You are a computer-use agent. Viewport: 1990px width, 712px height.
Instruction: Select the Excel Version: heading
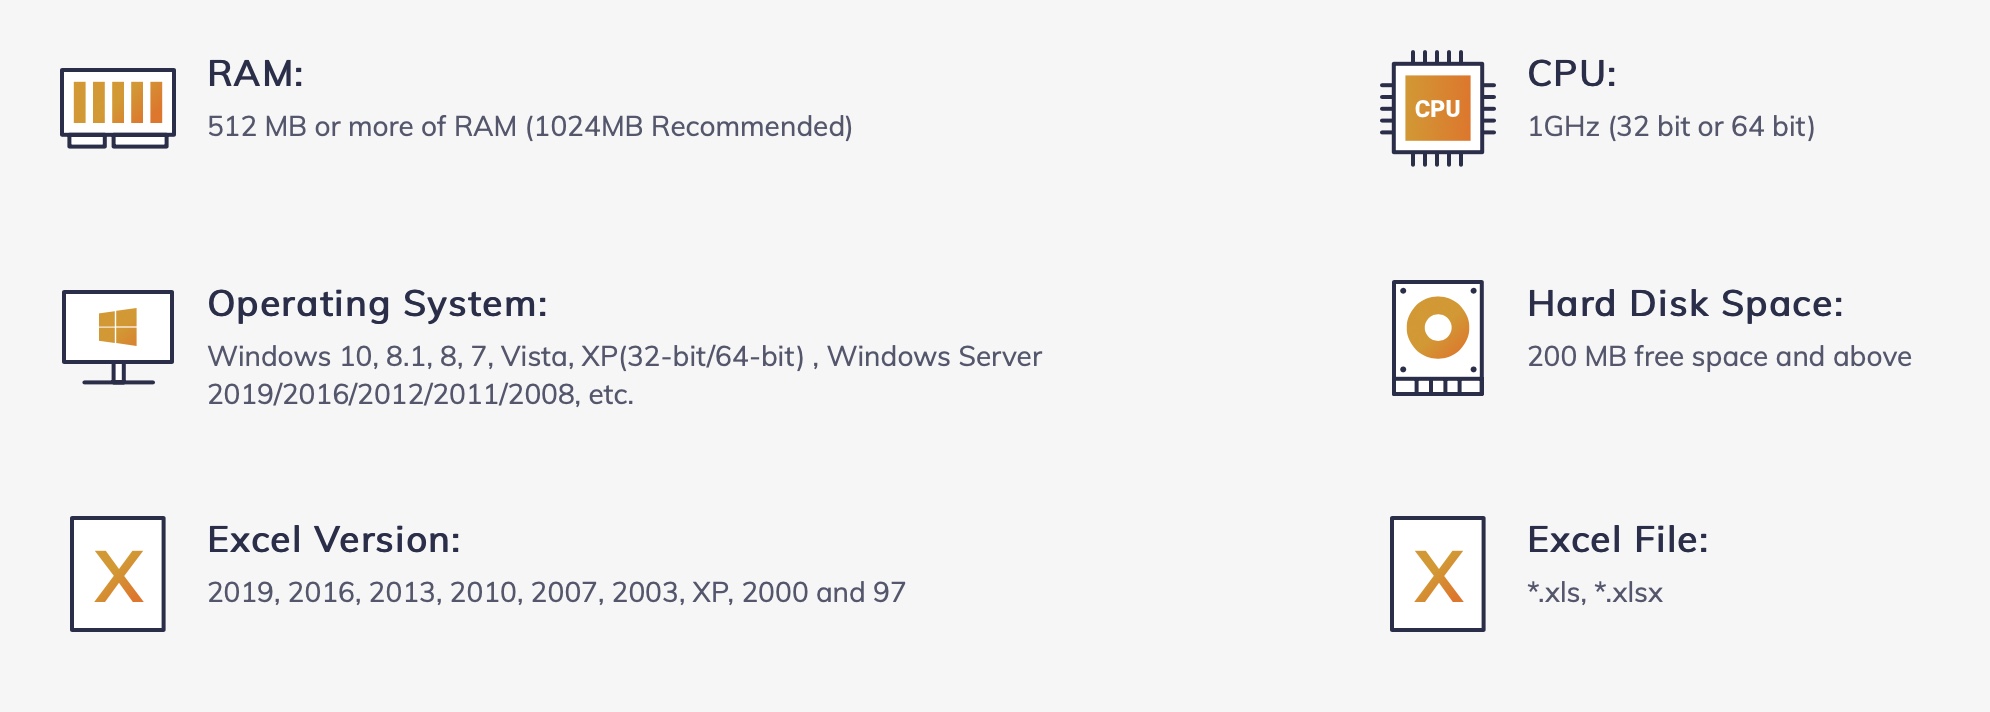[334, 540]
